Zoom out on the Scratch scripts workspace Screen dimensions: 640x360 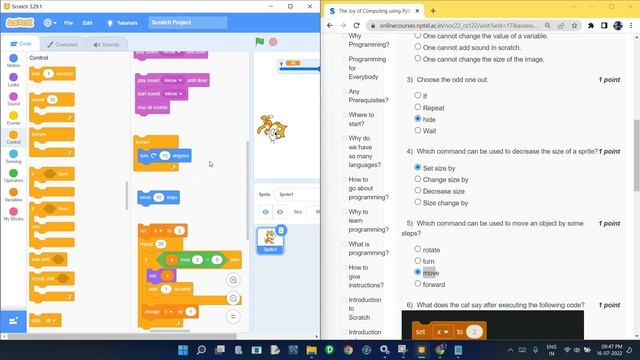click(233, 298)
